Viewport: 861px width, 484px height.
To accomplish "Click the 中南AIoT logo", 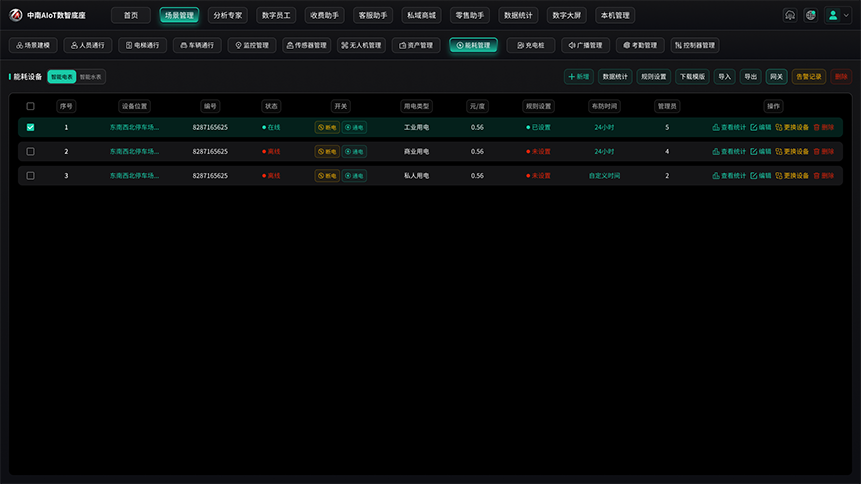I will click(x=47, y=15).
